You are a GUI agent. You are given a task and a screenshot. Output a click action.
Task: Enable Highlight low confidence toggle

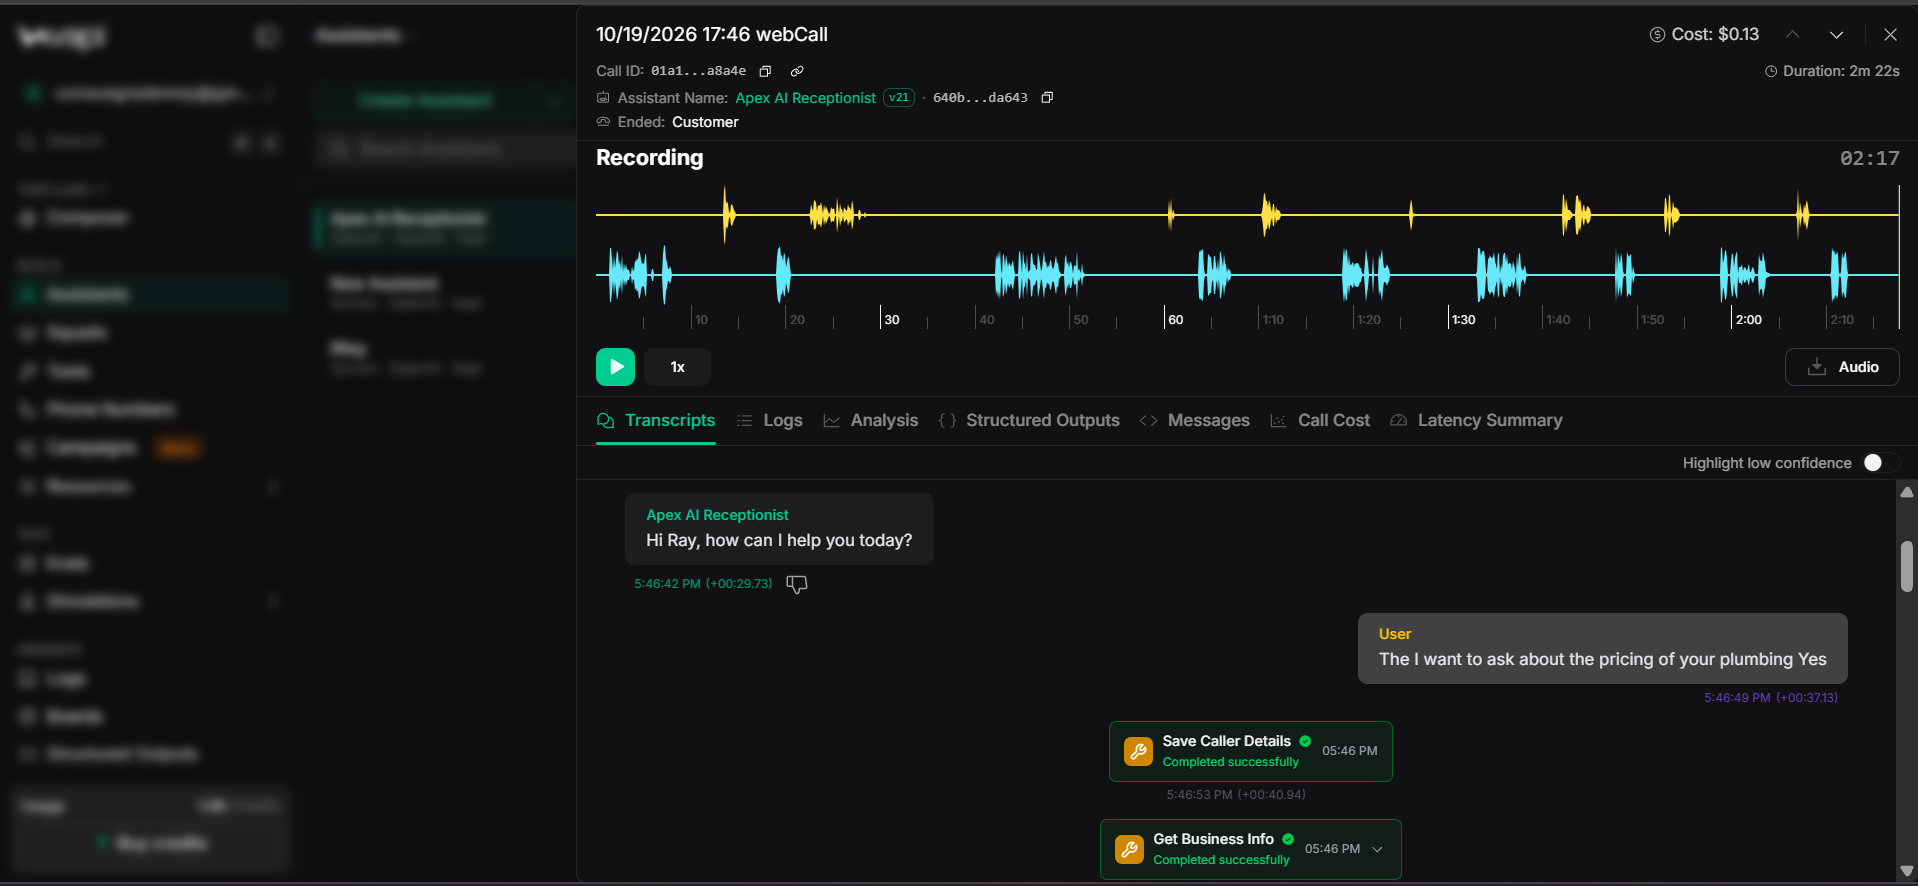click(x=1880, y=462)
